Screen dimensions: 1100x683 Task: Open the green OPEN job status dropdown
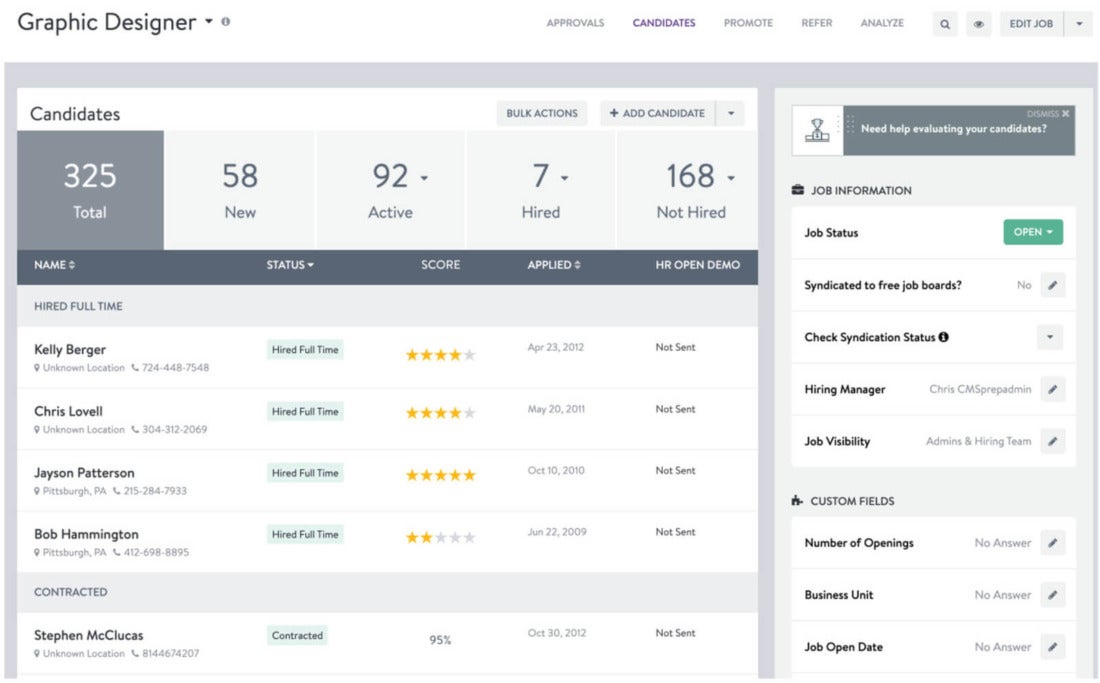click(x=1033, y=231)
